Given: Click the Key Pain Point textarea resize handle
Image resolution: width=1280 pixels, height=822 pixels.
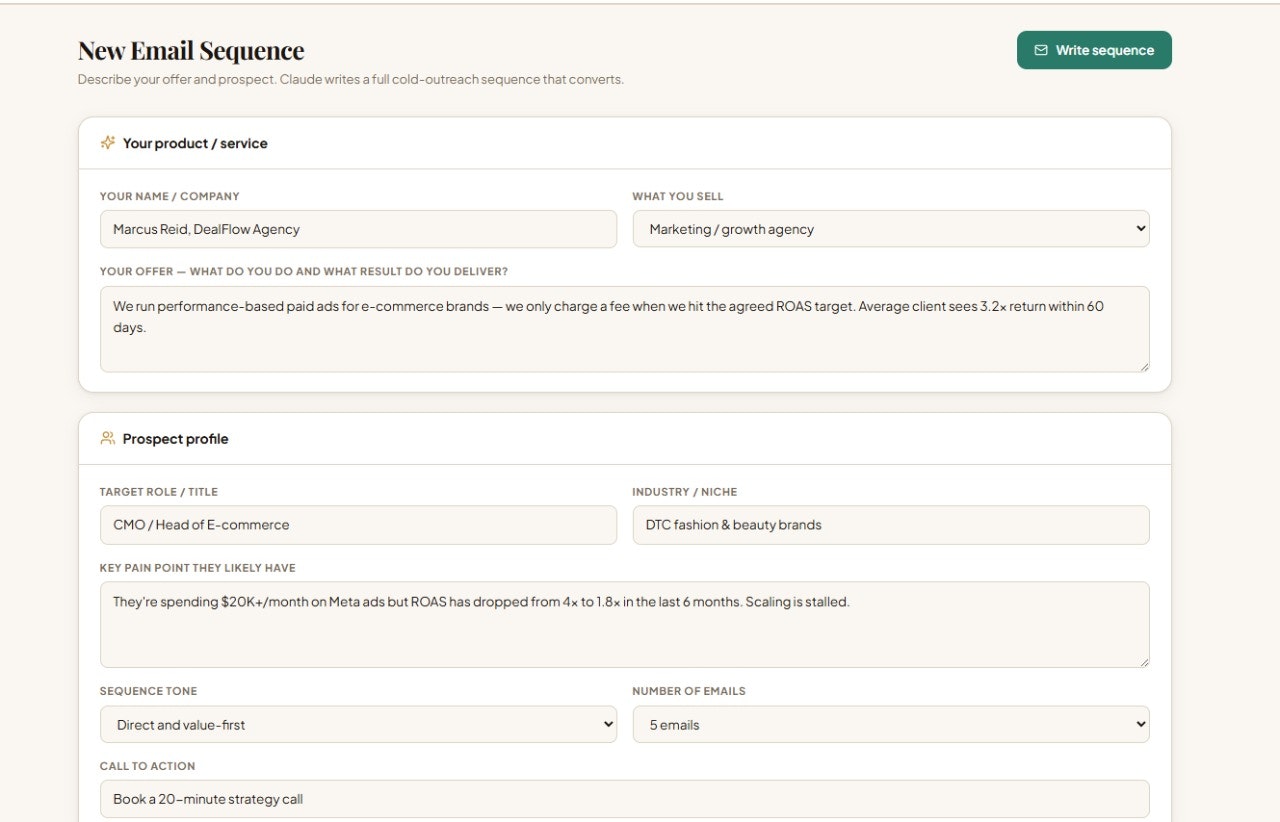Looking at the screenshot, I should click(x=1144, y=662).
